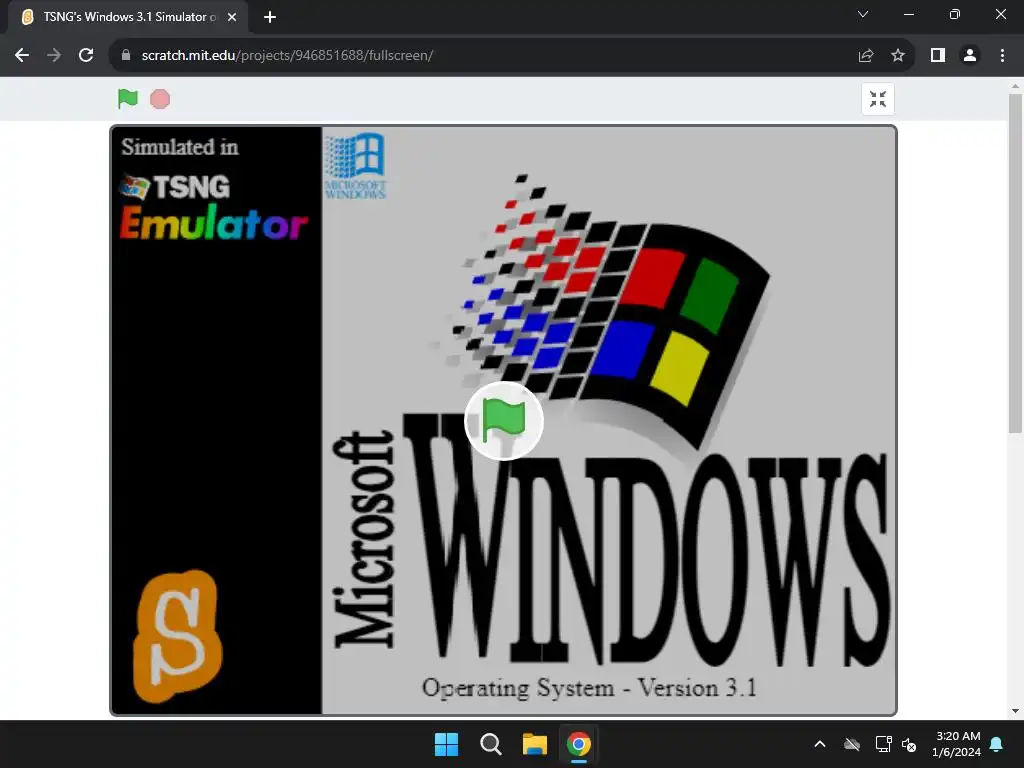Click the green flag in the Scratch toolbar
1024x768 pixels.
(128, 99)
